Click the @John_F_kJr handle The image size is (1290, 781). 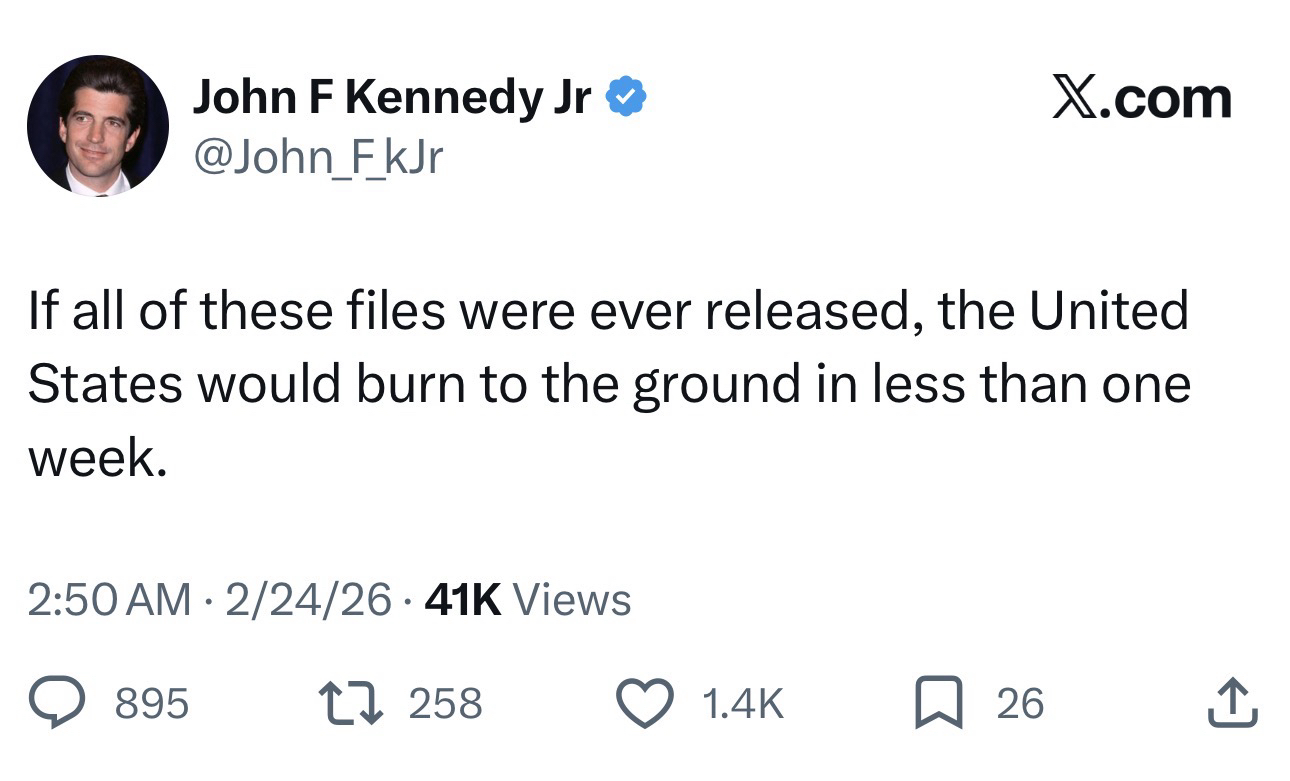(x=316, y=156)
